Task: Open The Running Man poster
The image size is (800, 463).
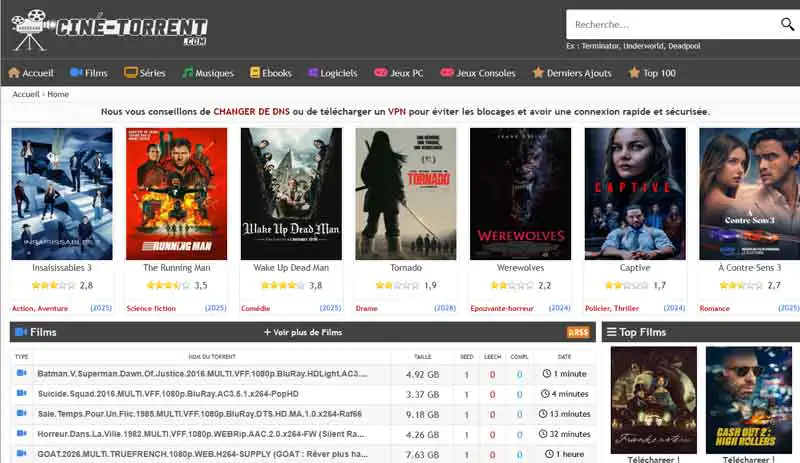Action: click(x=177, y=194)
